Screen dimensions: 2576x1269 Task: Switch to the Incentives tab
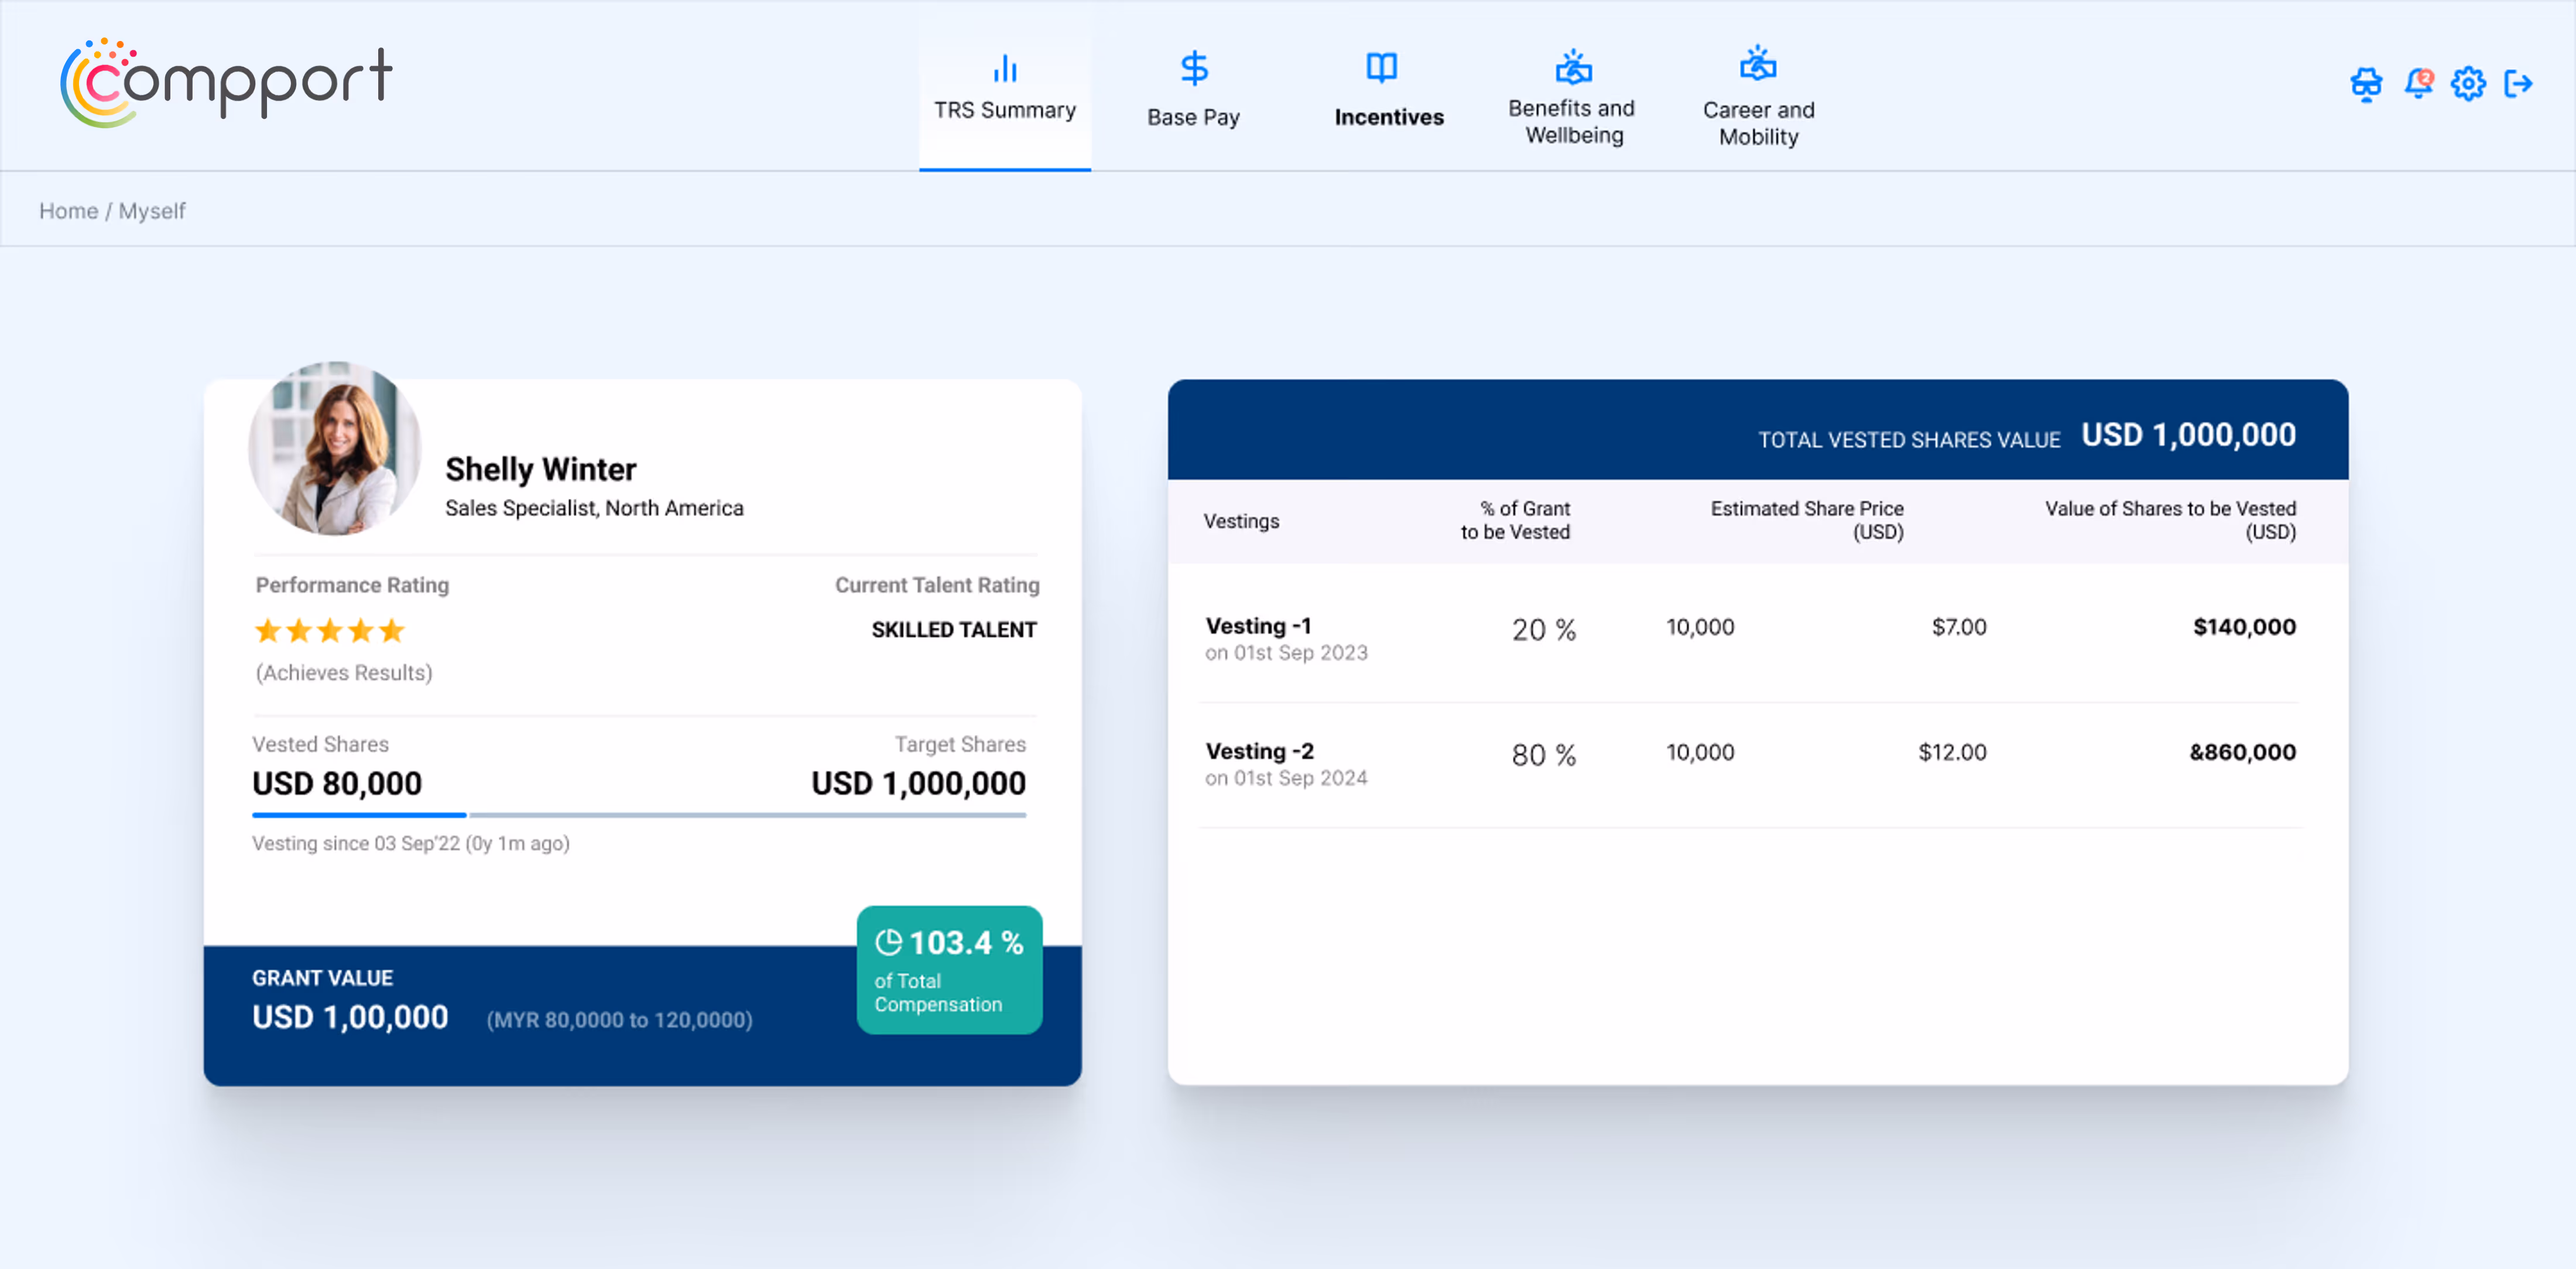pos(1388,116)
